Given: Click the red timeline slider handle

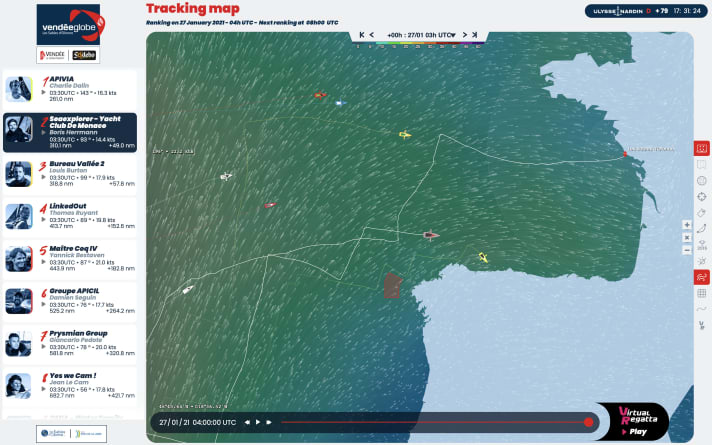Looking at the screenshot, I should pos(588,422).
